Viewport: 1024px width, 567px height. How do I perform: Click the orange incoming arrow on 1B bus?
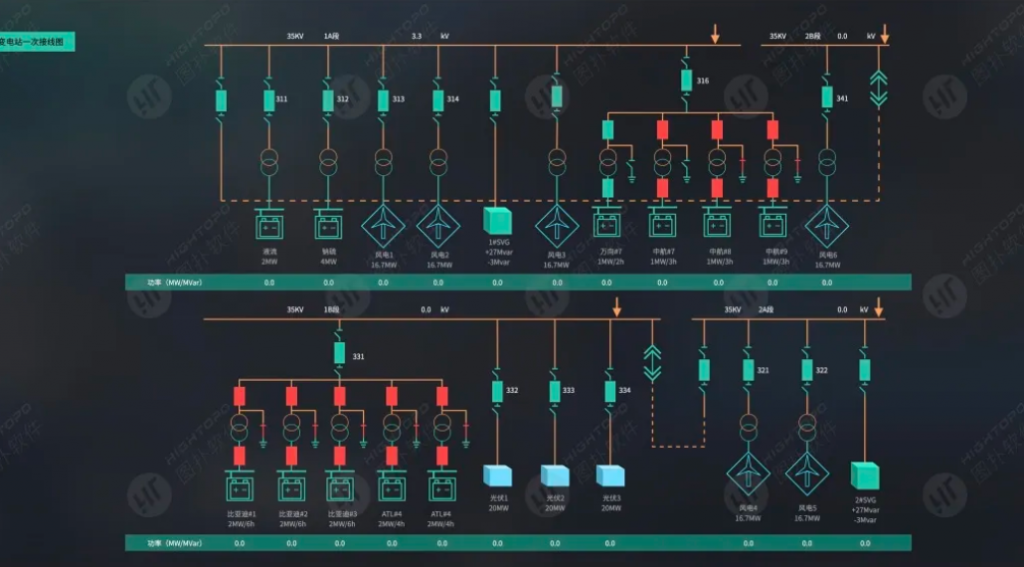(616, 307)
